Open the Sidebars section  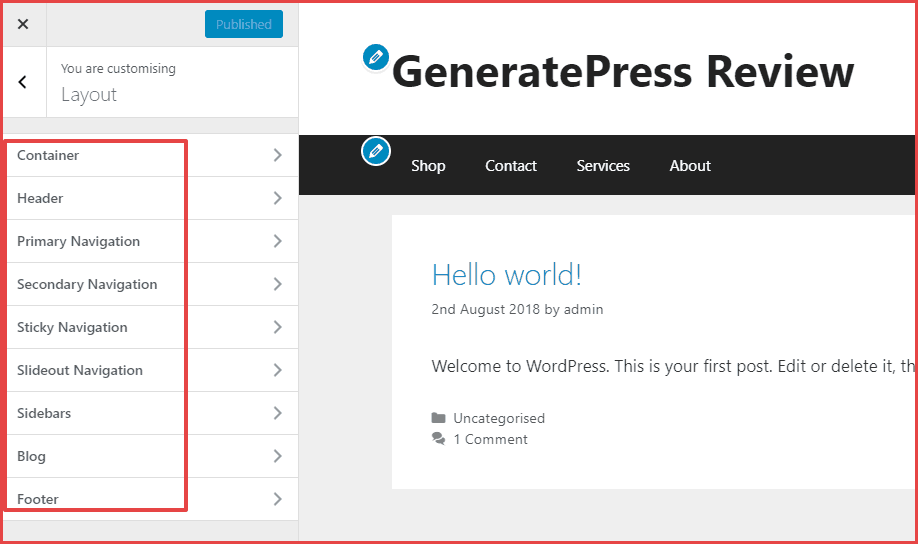click(x=151, y=413)
